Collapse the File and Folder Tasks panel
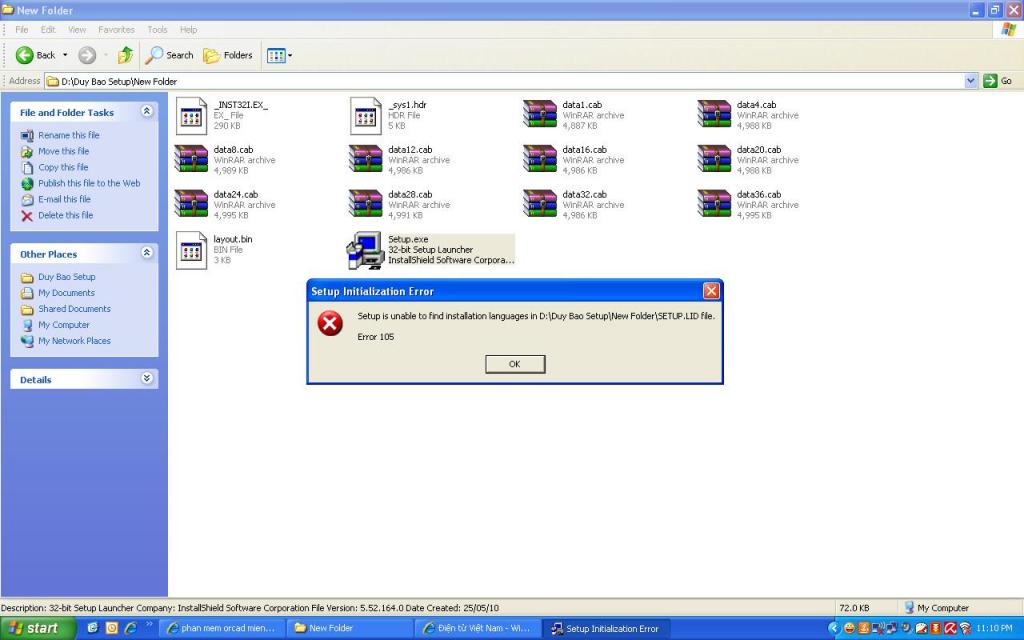 tap(147, 112)
